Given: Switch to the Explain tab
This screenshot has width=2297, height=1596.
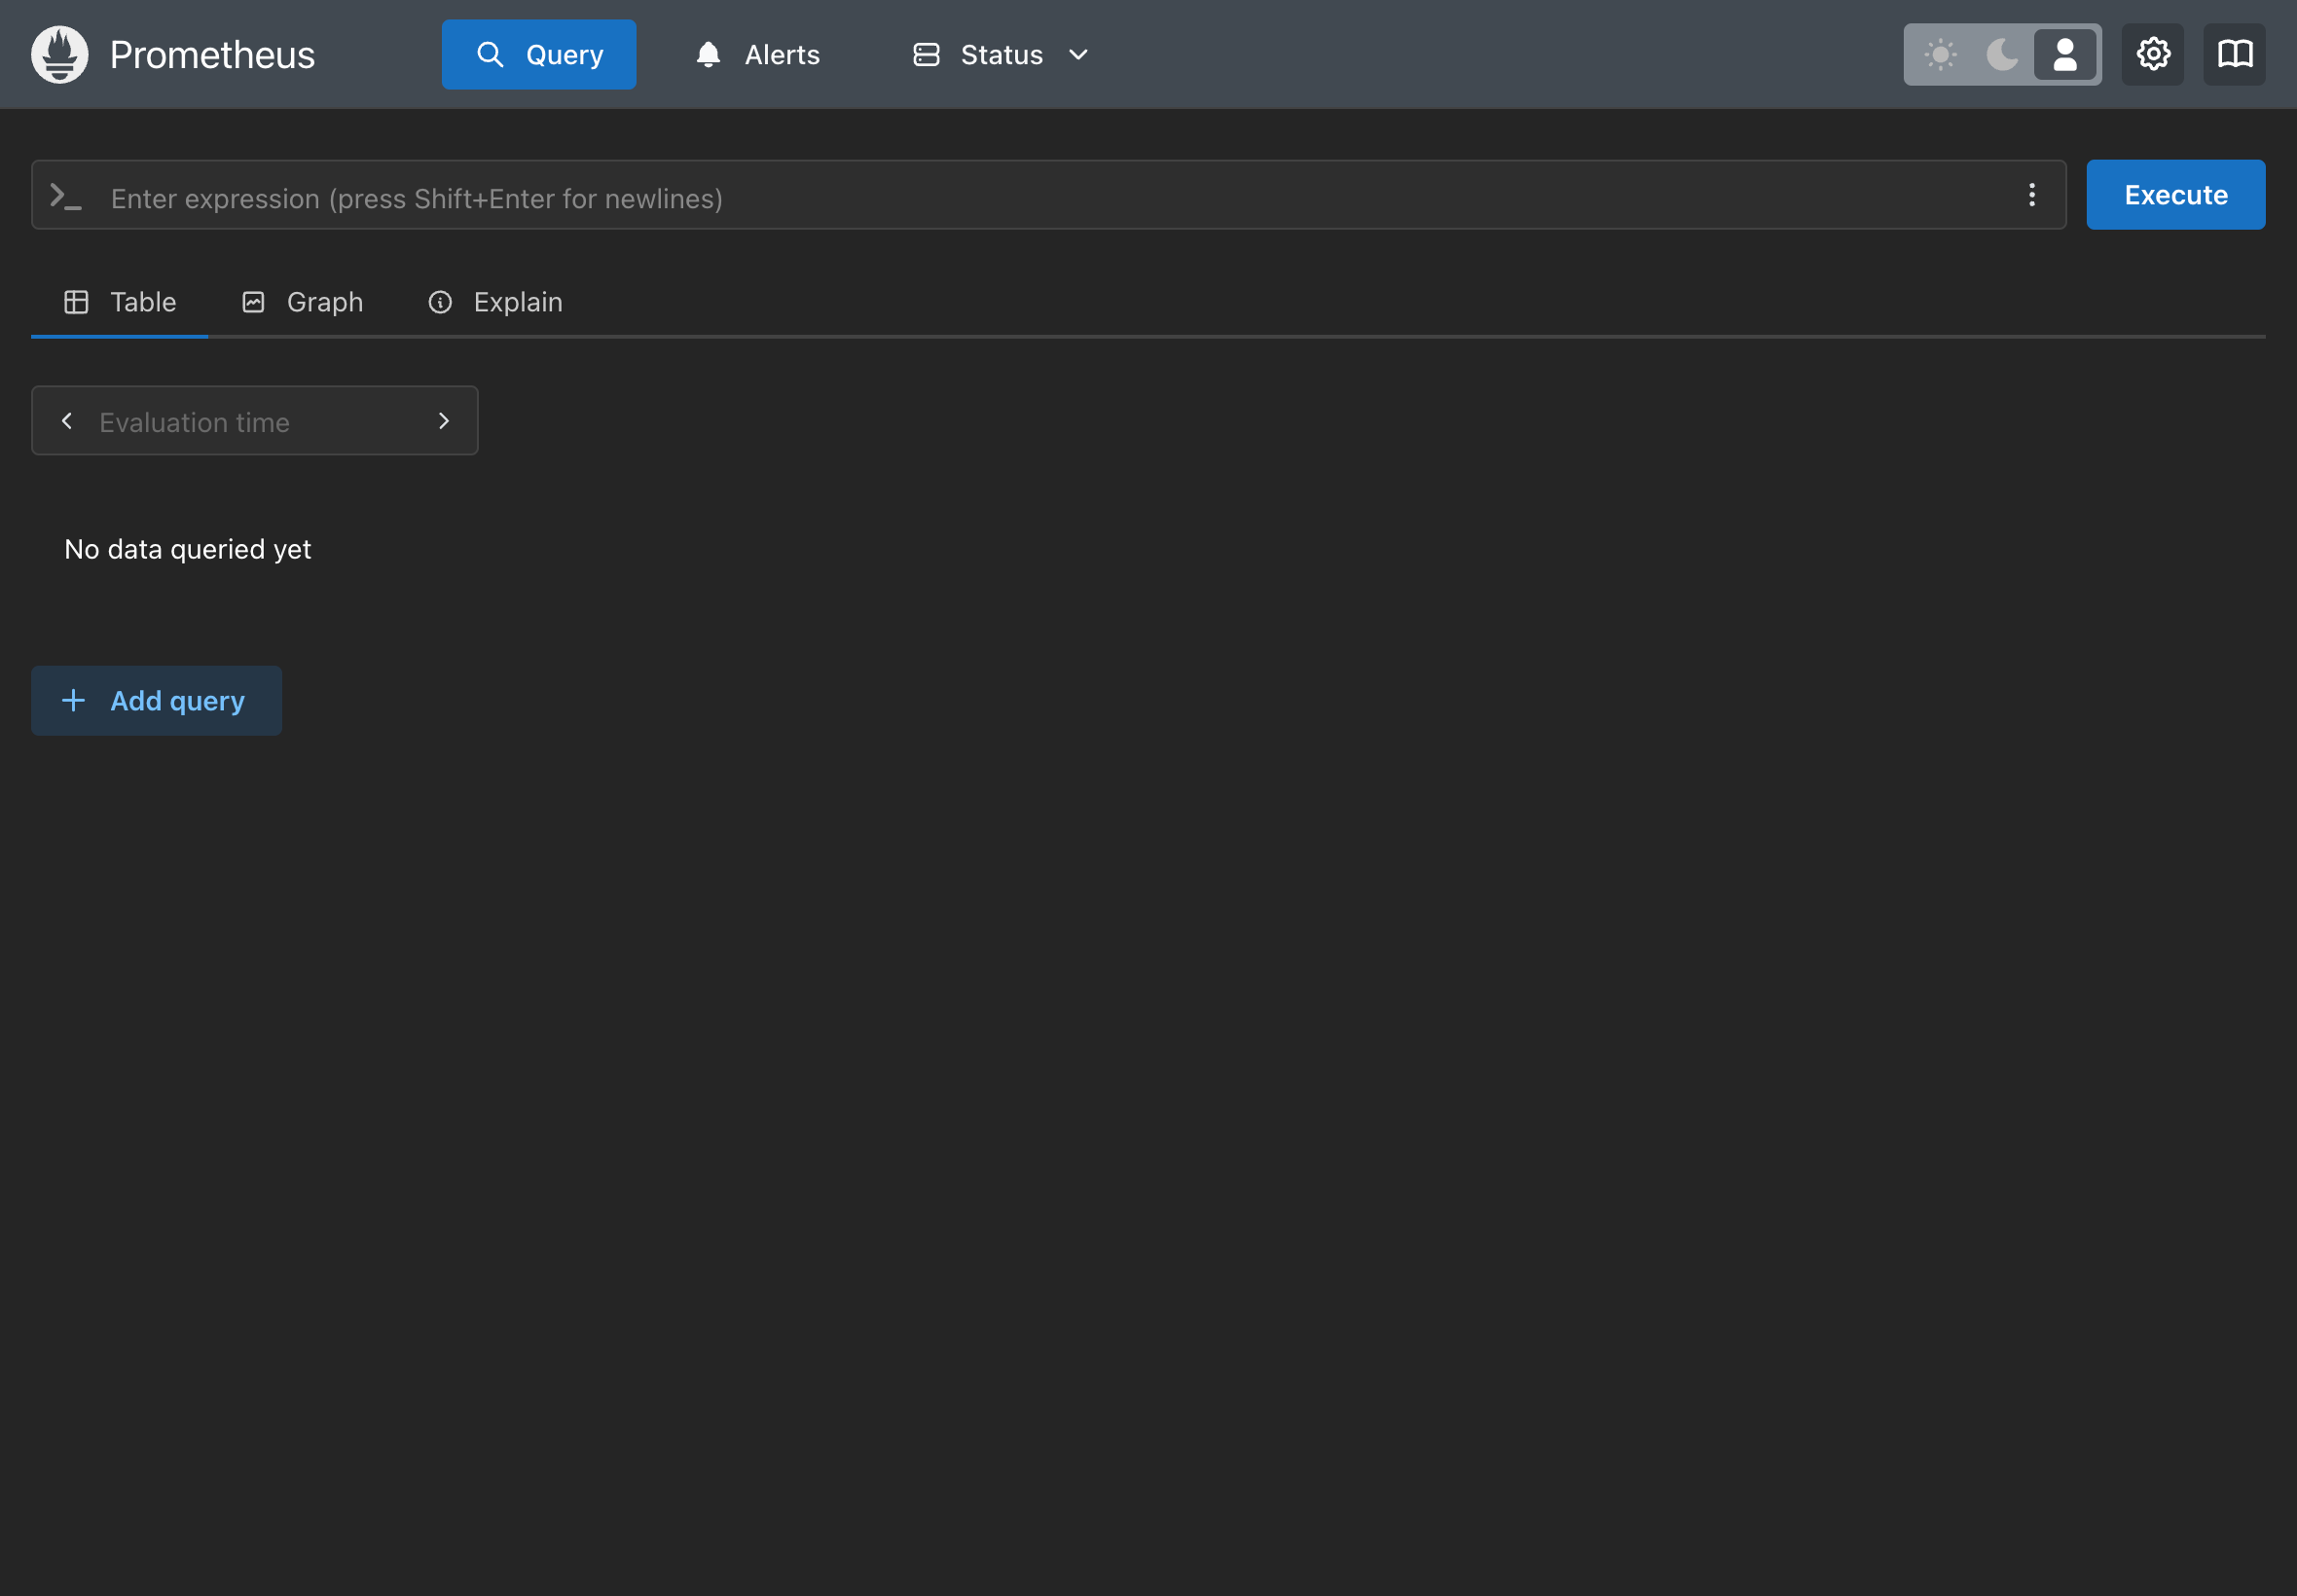Looking at the screenshot, I should pyautogui.click(x=517, y=301).
